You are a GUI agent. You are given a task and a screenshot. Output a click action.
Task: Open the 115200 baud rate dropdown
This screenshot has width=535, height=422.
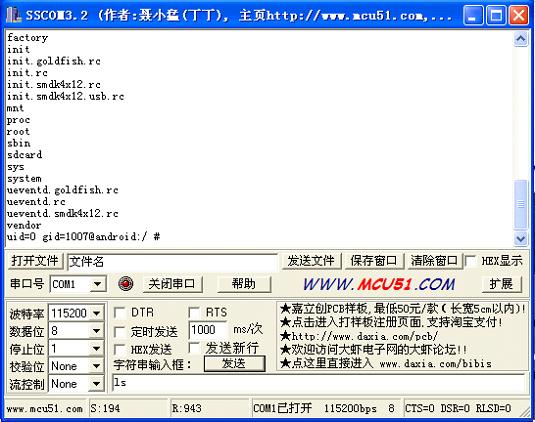click(97, 313)
